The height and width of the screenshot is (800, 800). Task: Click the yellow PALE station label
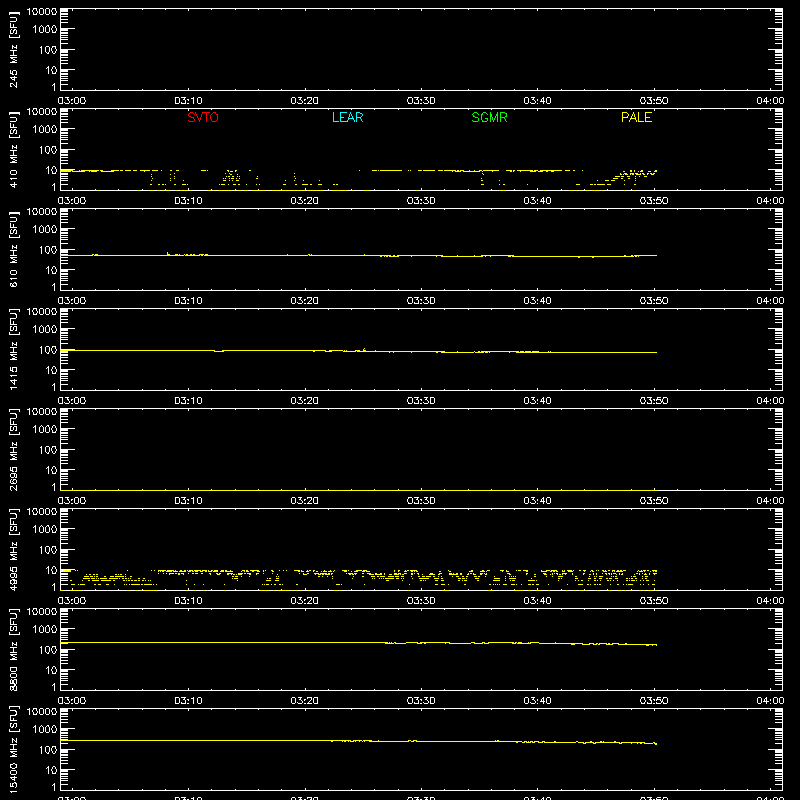(636, 117)
